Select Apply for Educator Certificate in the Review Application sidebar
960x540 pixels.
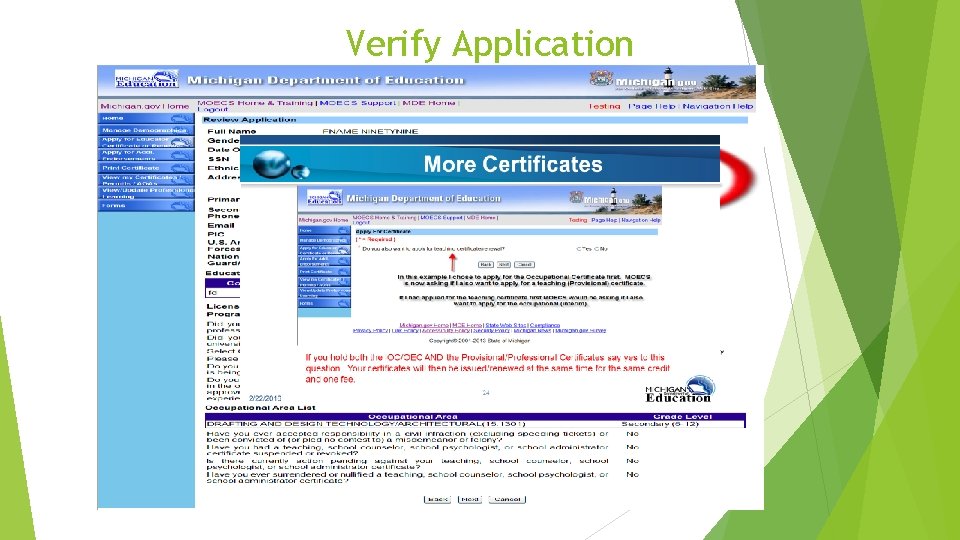click(146, 142)
